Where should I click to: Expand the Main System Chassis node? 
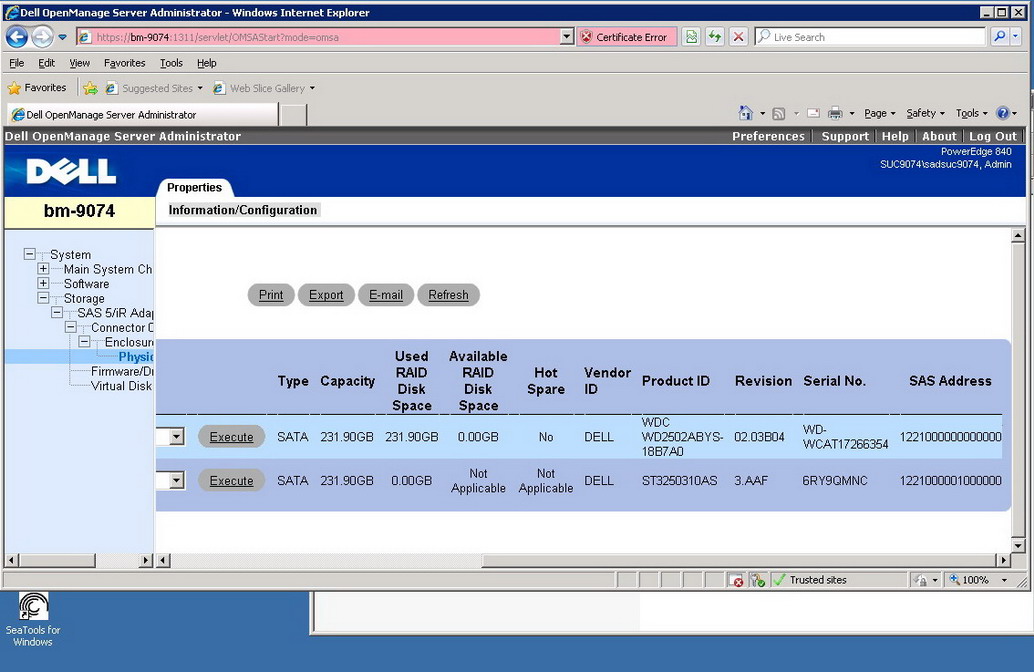pyautogui.click(x=43, y=268)
